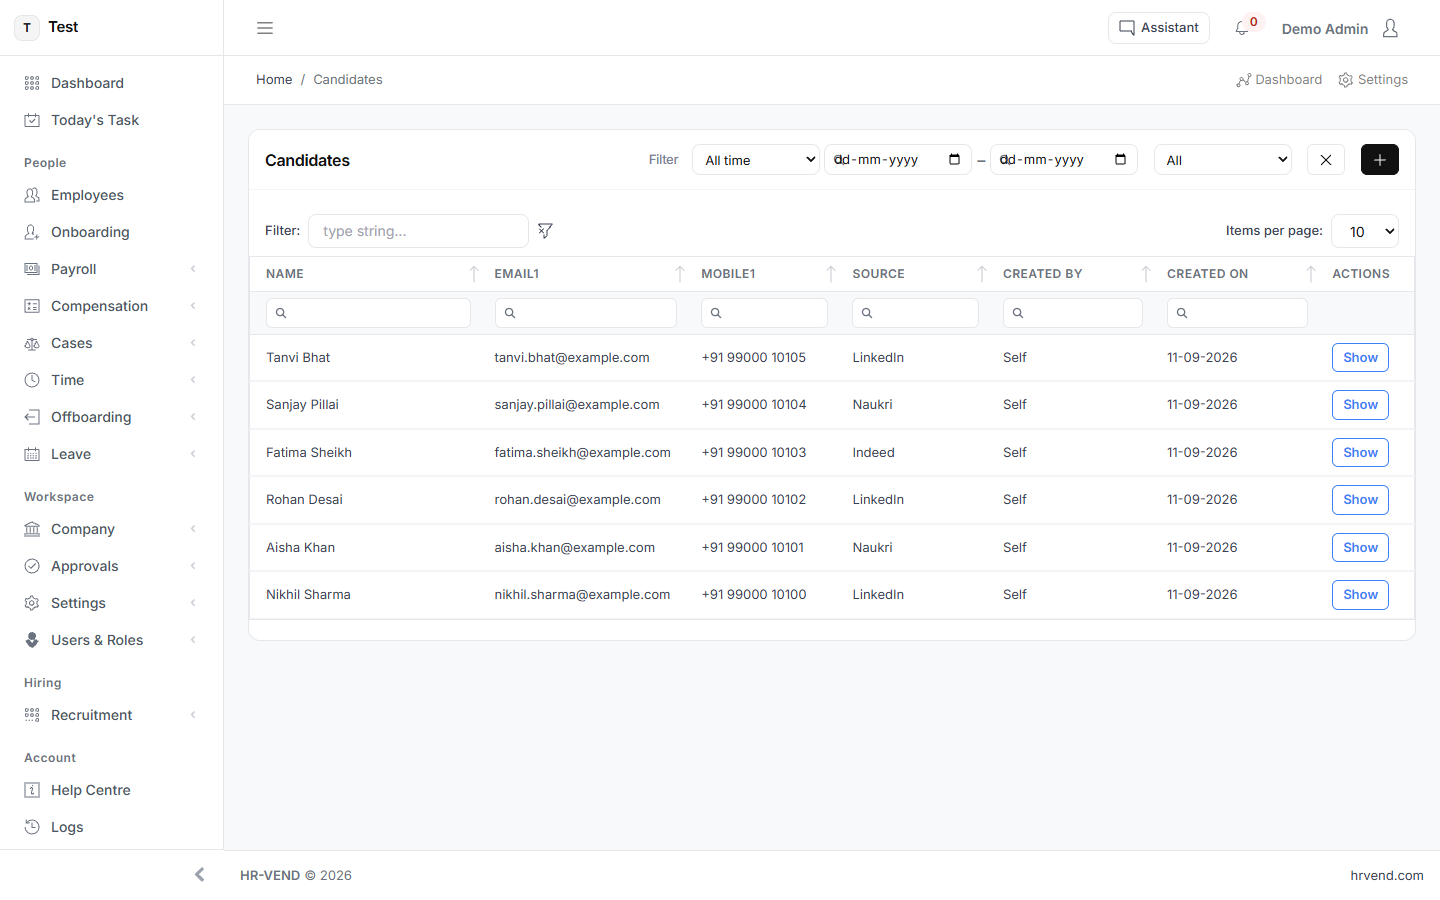Go to Home breadcrumb link
Image resolution: width=1440 pixels, height=900 pixels.
coord(274,80)
